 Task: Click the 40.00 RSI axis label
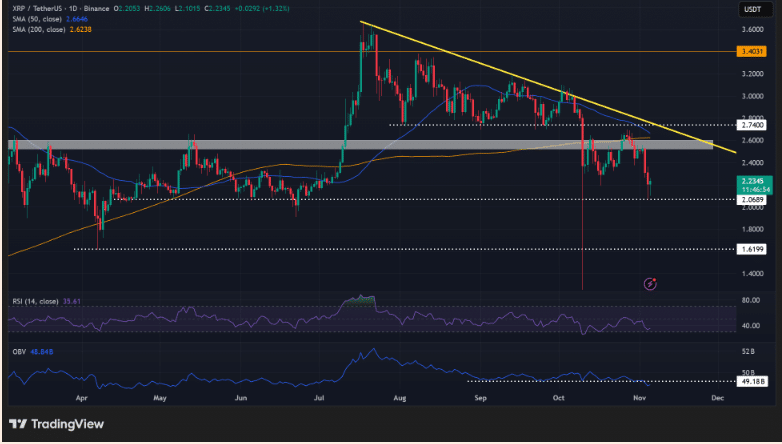click(x=751, y=326)
